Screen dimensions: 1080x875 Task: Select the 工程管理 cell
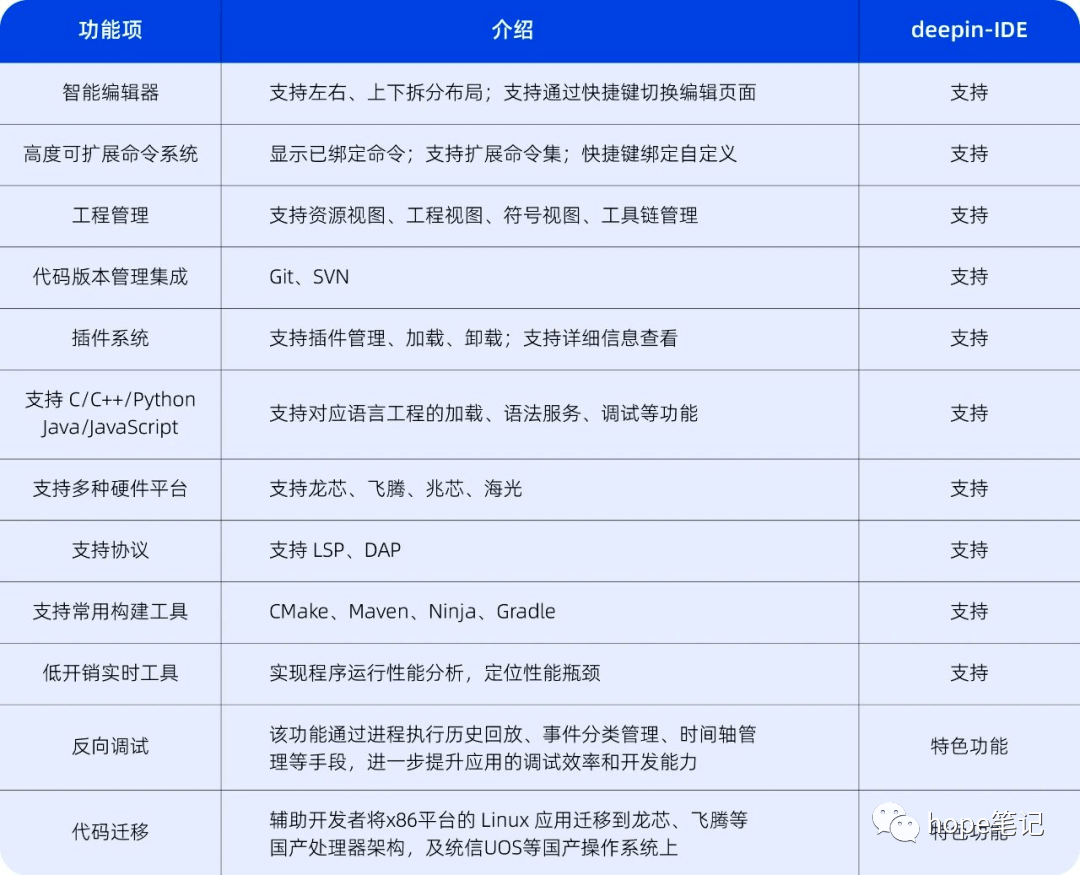[x=110, y=216]
